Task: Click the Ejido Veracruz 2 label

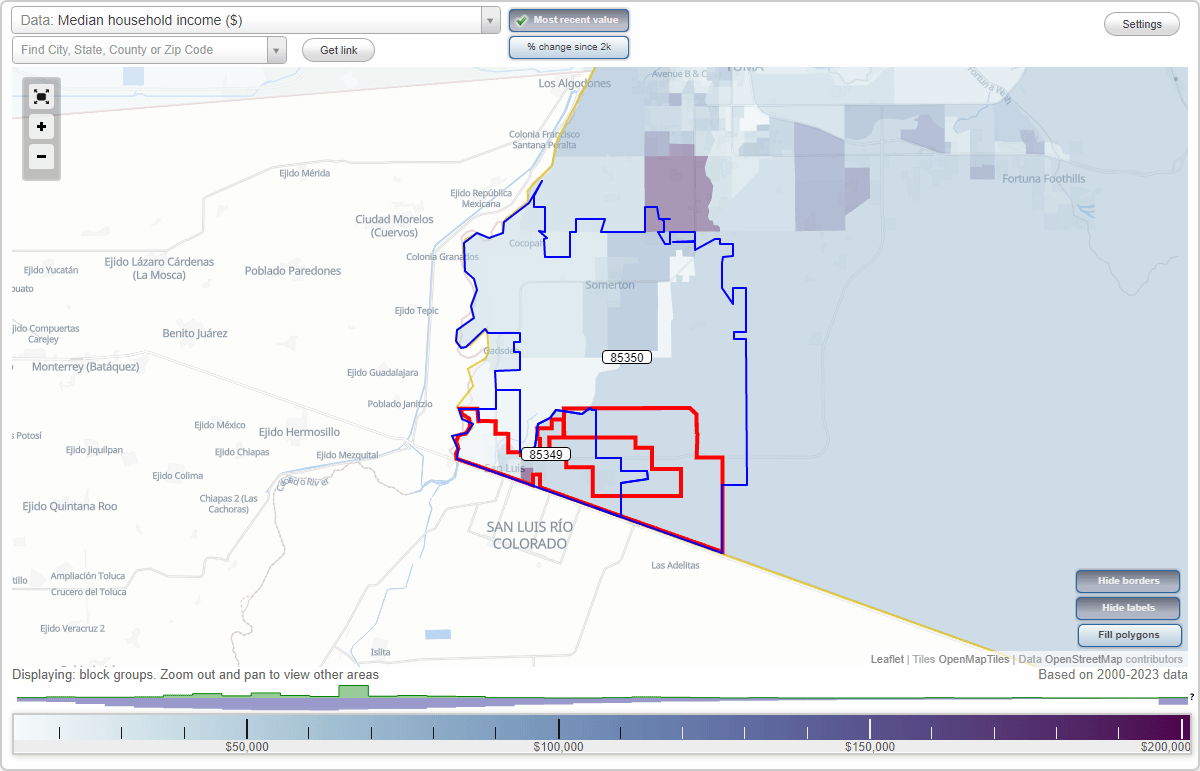Action: tap(72, 629)
